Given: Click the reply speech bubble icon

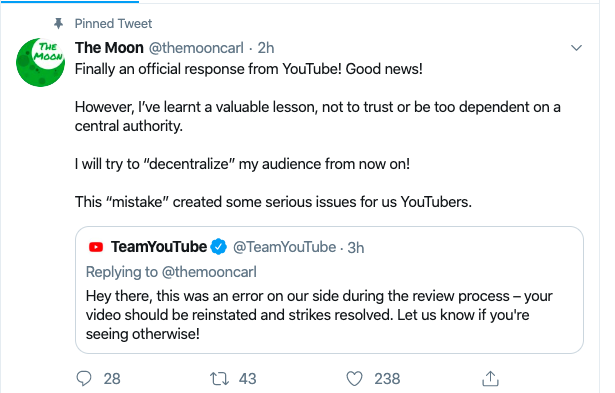Looking at the screenshot, I should pos(84,378).
